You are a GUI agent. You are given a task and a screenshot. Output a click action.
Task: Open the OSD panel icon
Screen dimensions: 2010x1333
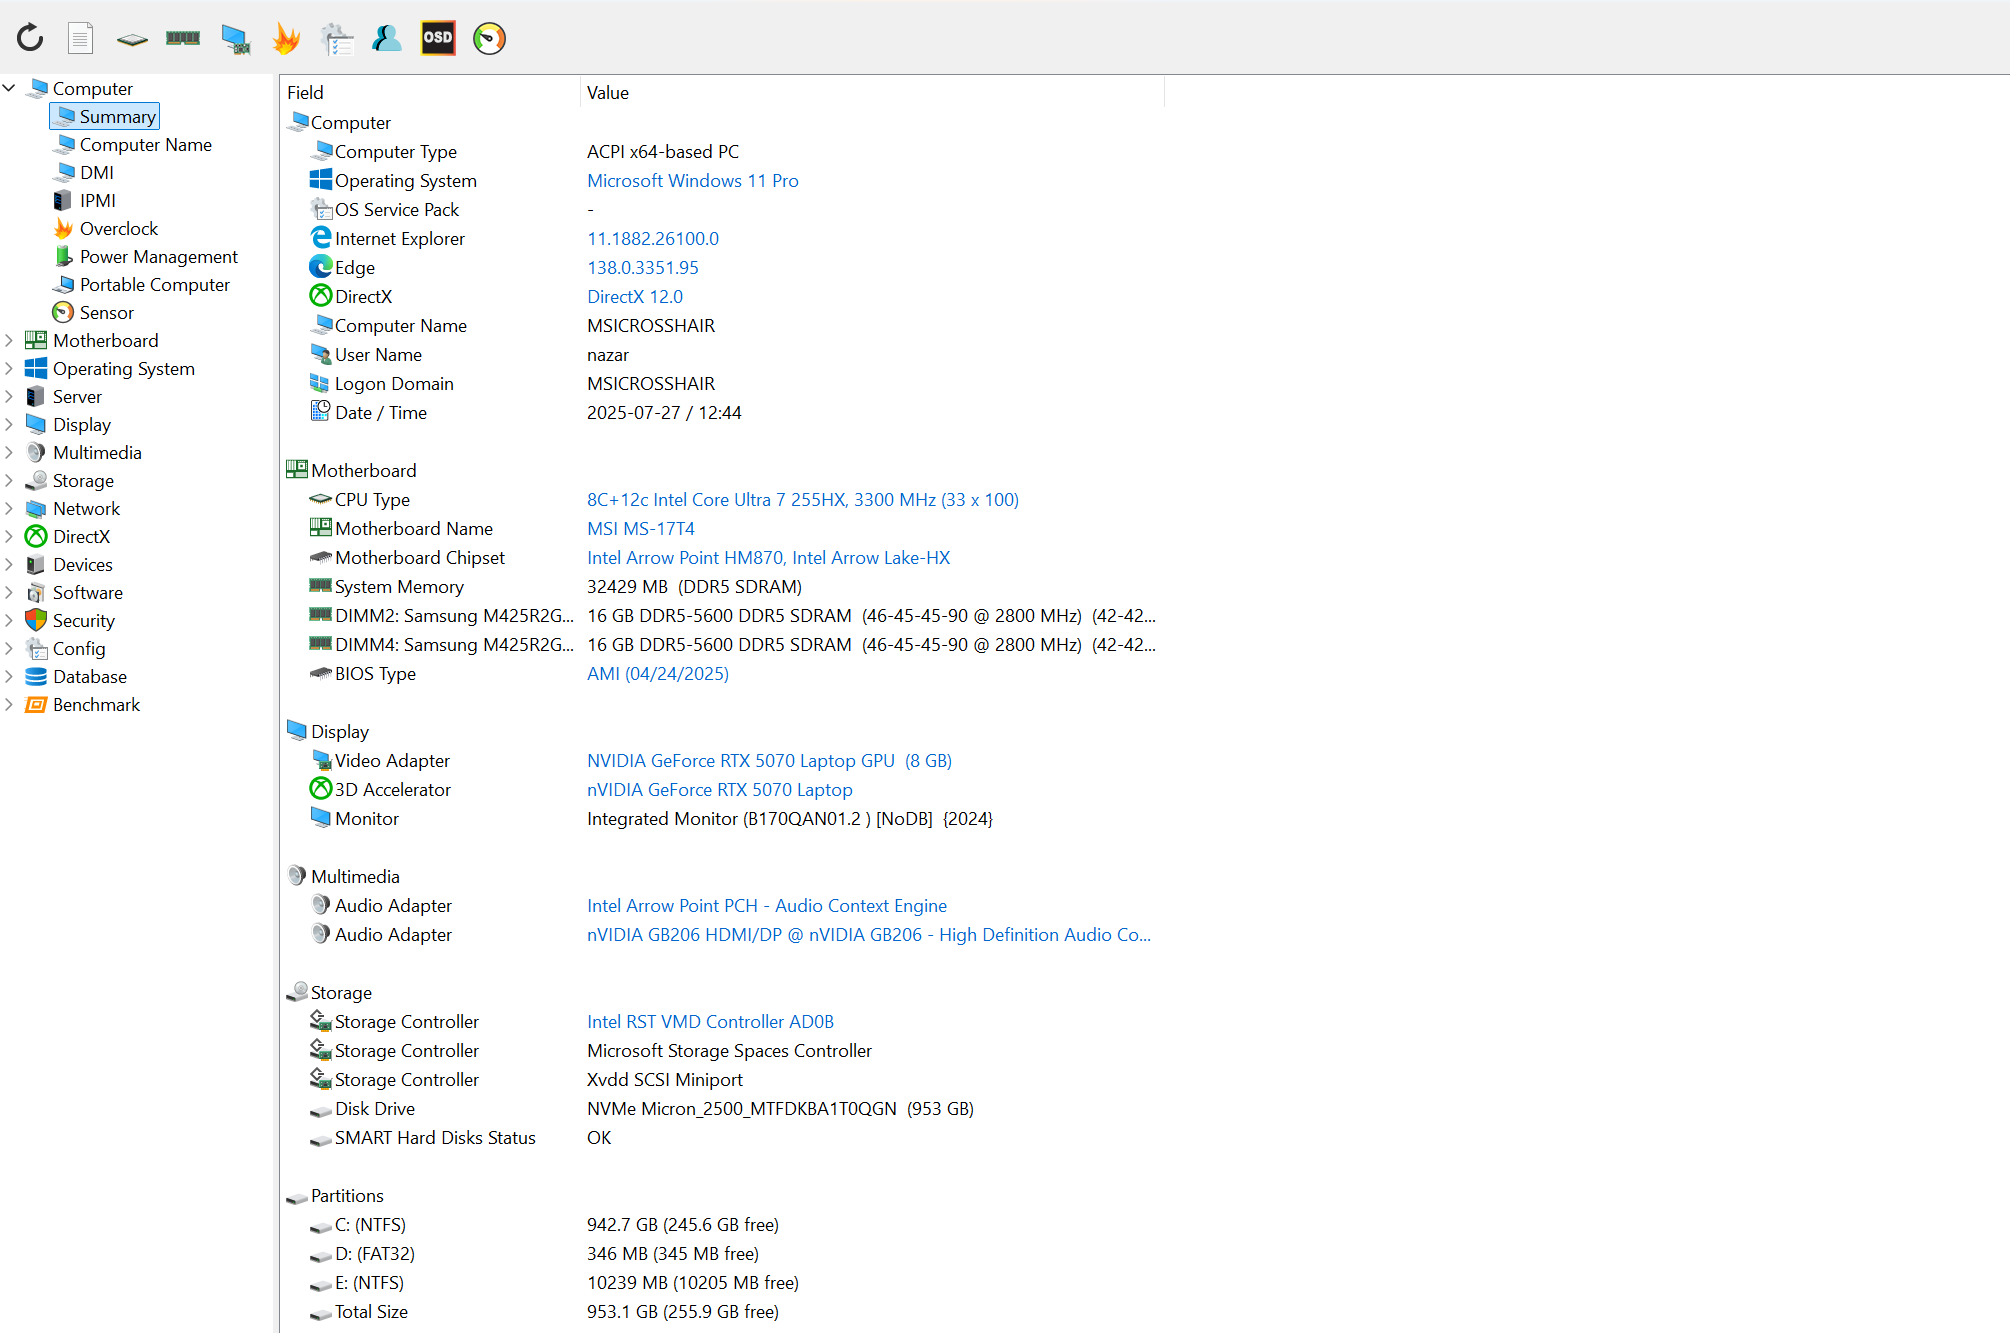pos(438,38)
